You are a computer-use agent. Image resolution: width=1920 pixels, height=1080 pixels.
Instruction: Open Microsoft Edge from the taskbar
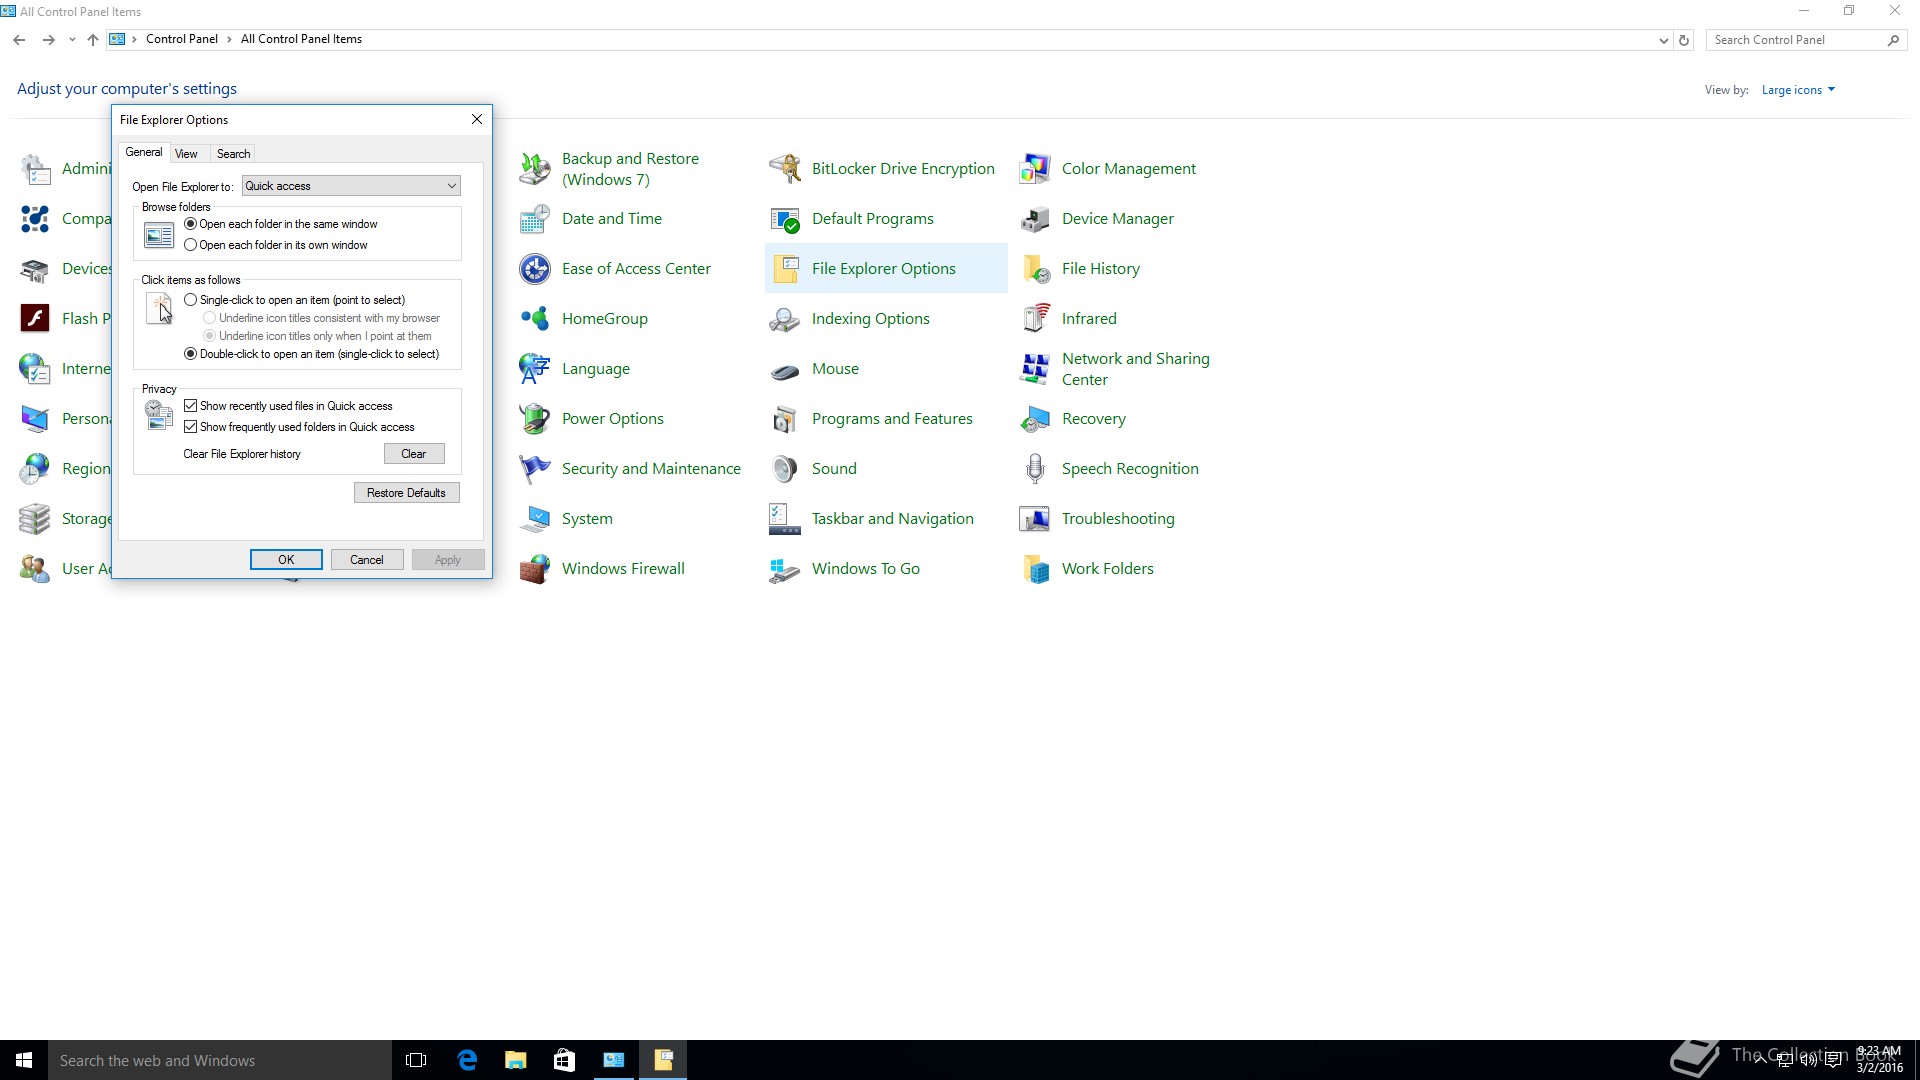(x=466, y=1060)
